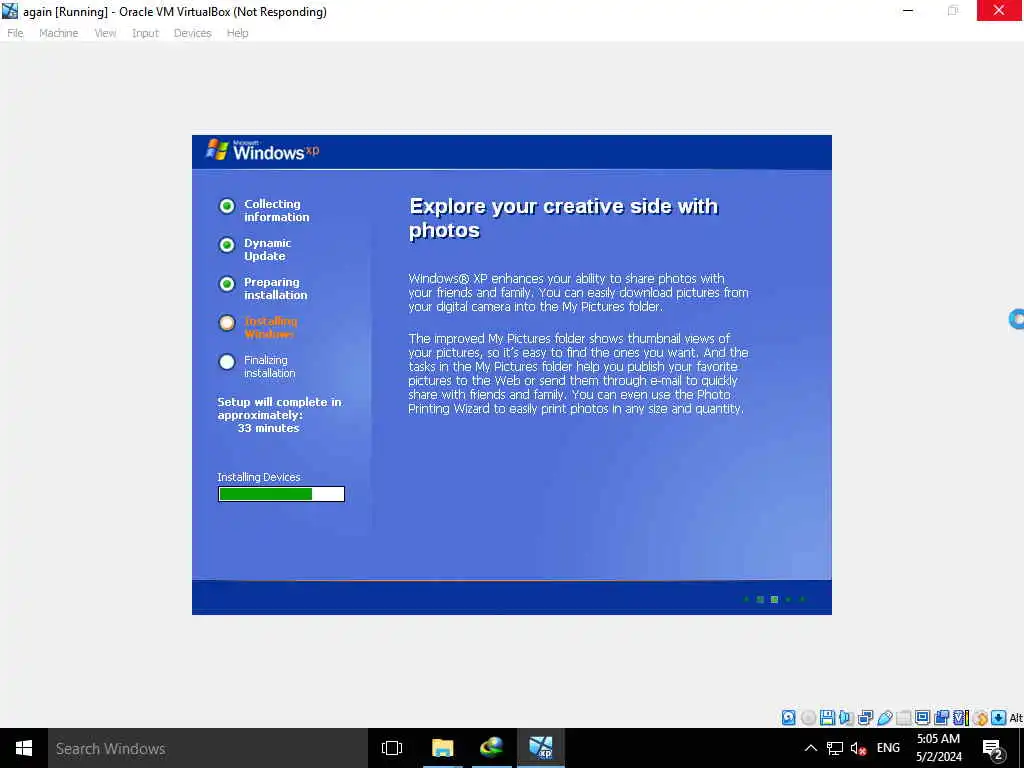Click the Dynamic Update step indicator
Viewport: 1024px width, 768px height.
(x=227, y=245)
